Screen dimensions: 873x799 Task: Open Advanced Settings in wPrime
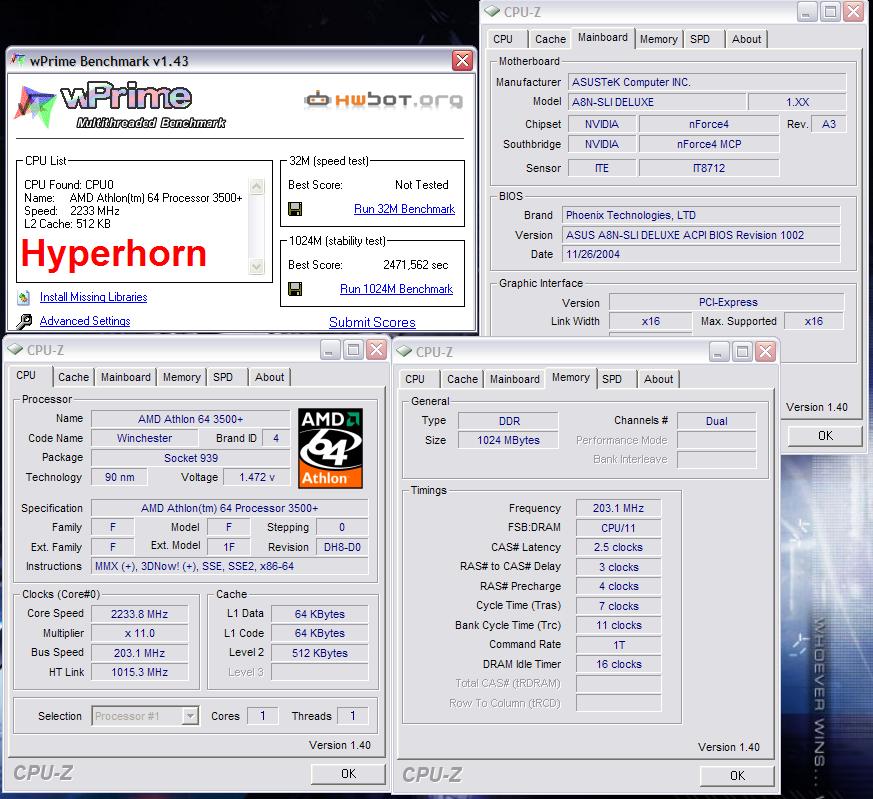85,321
